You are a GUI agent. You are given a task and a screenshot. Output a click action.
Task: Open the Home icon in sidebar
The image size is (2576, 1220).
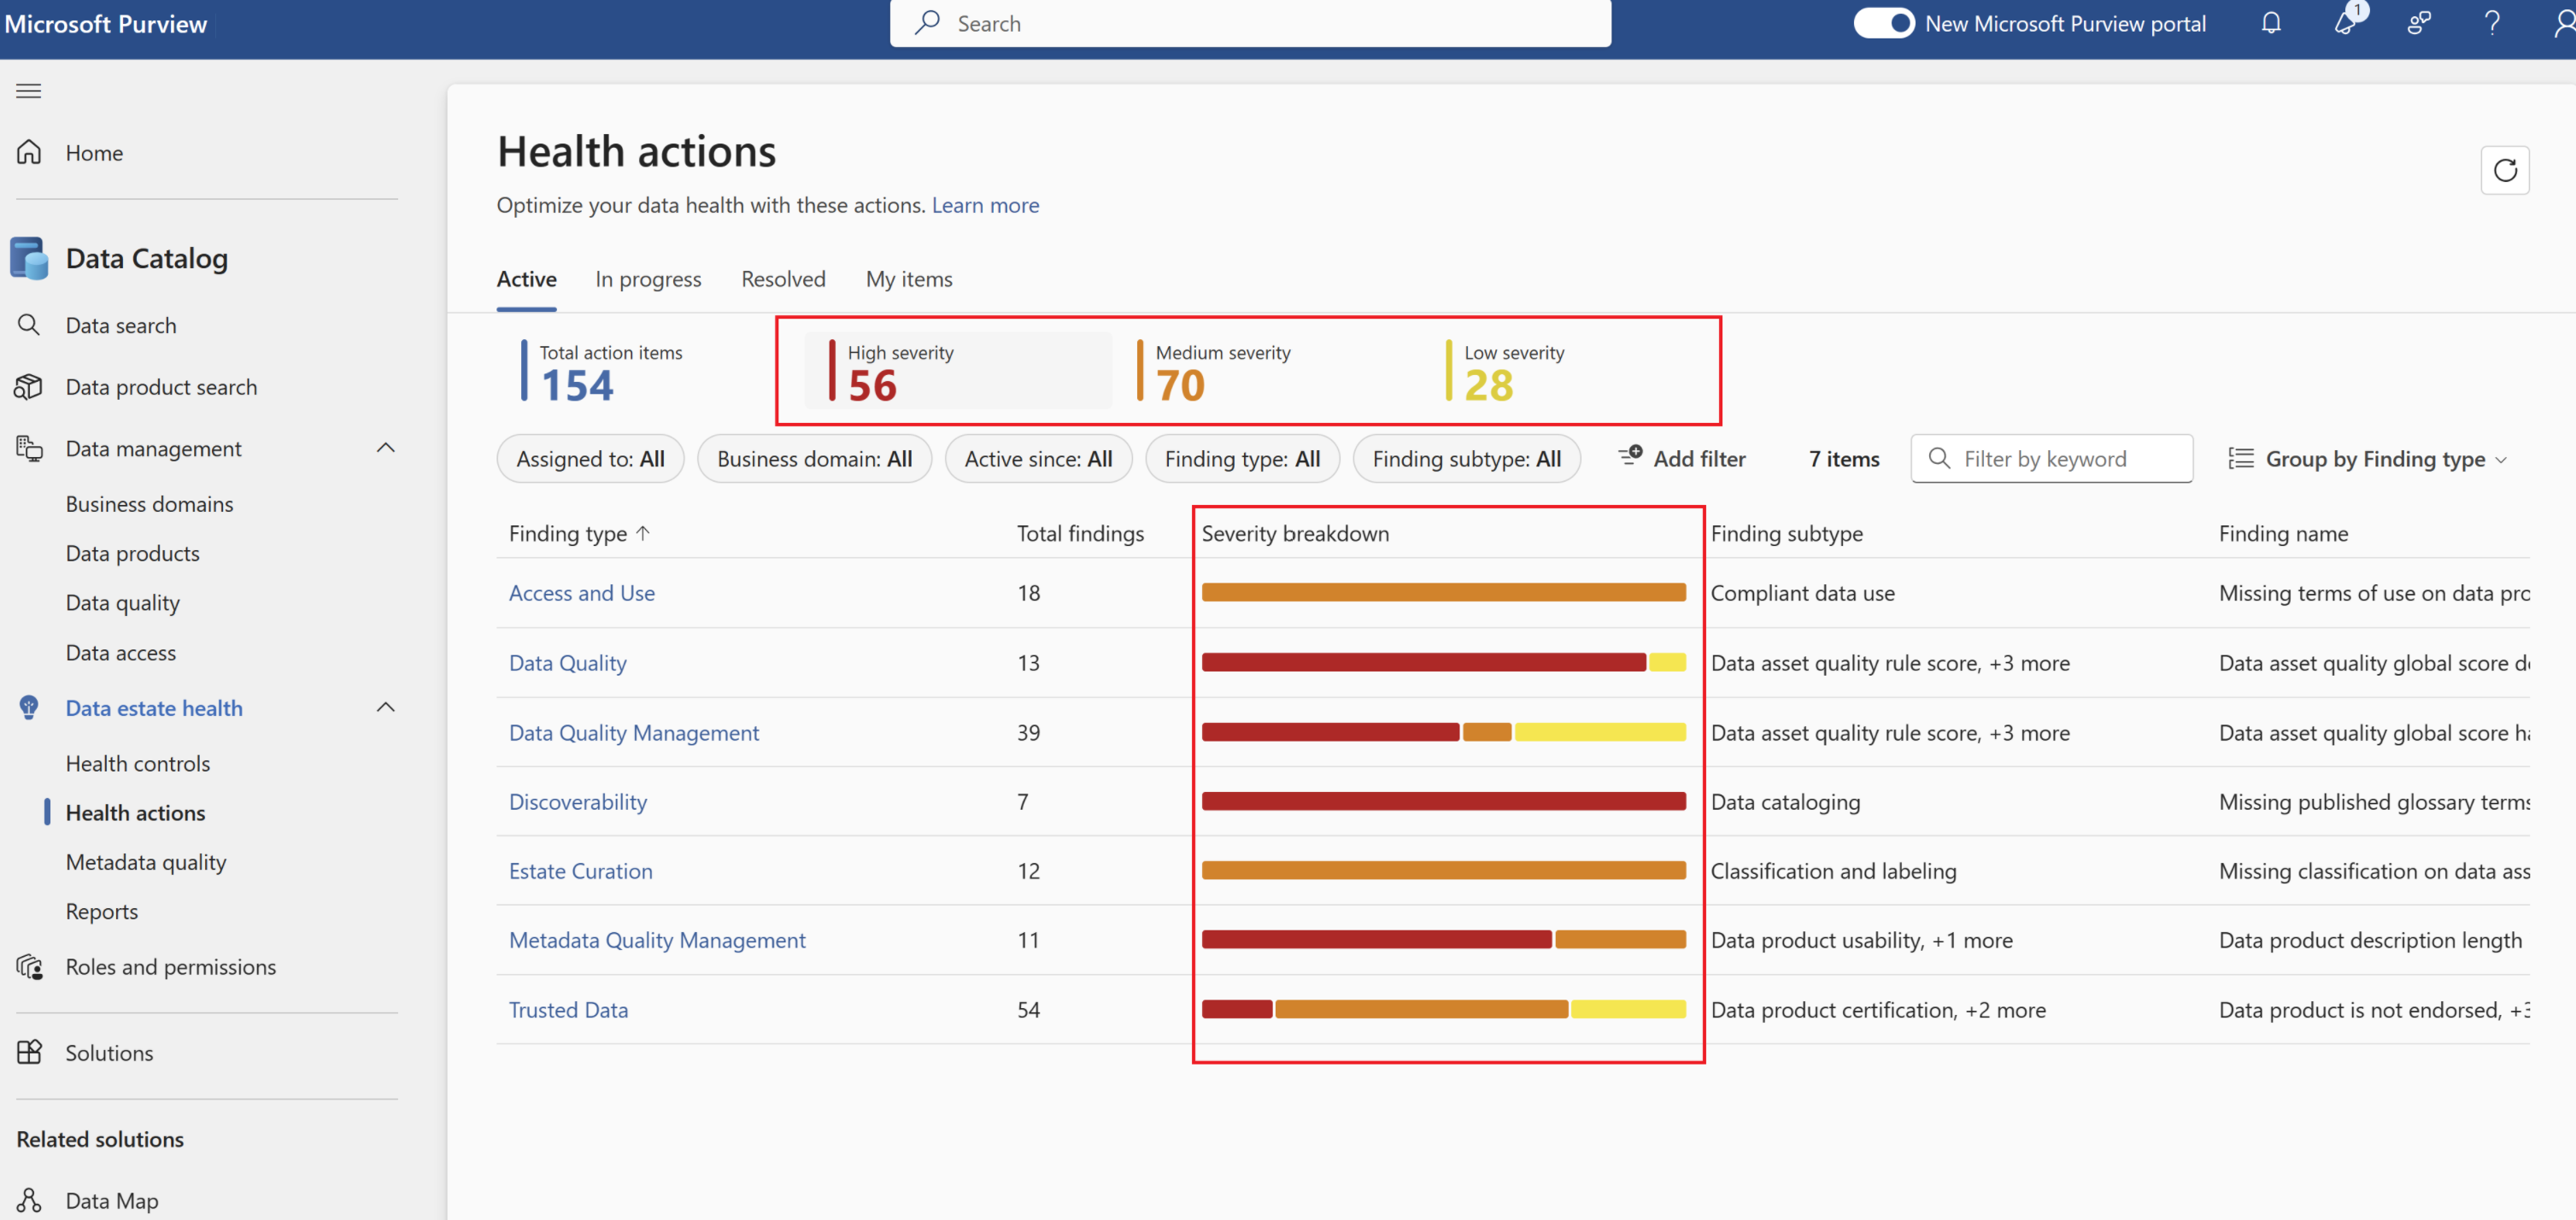[x=29, y=152]
